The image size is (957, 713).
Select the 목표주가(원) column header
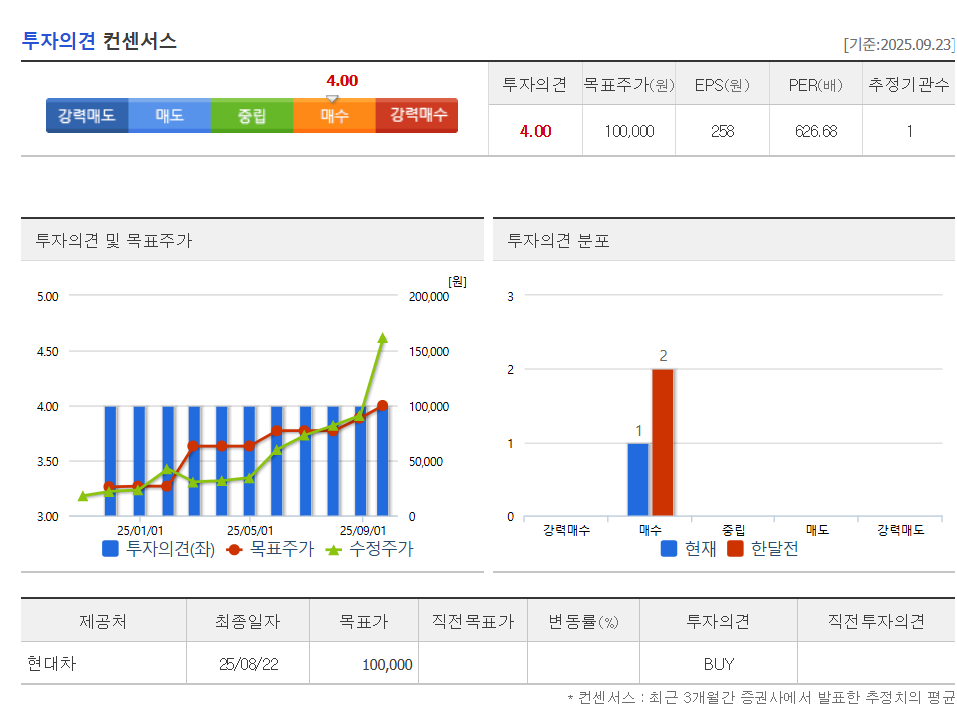[628, 84]
